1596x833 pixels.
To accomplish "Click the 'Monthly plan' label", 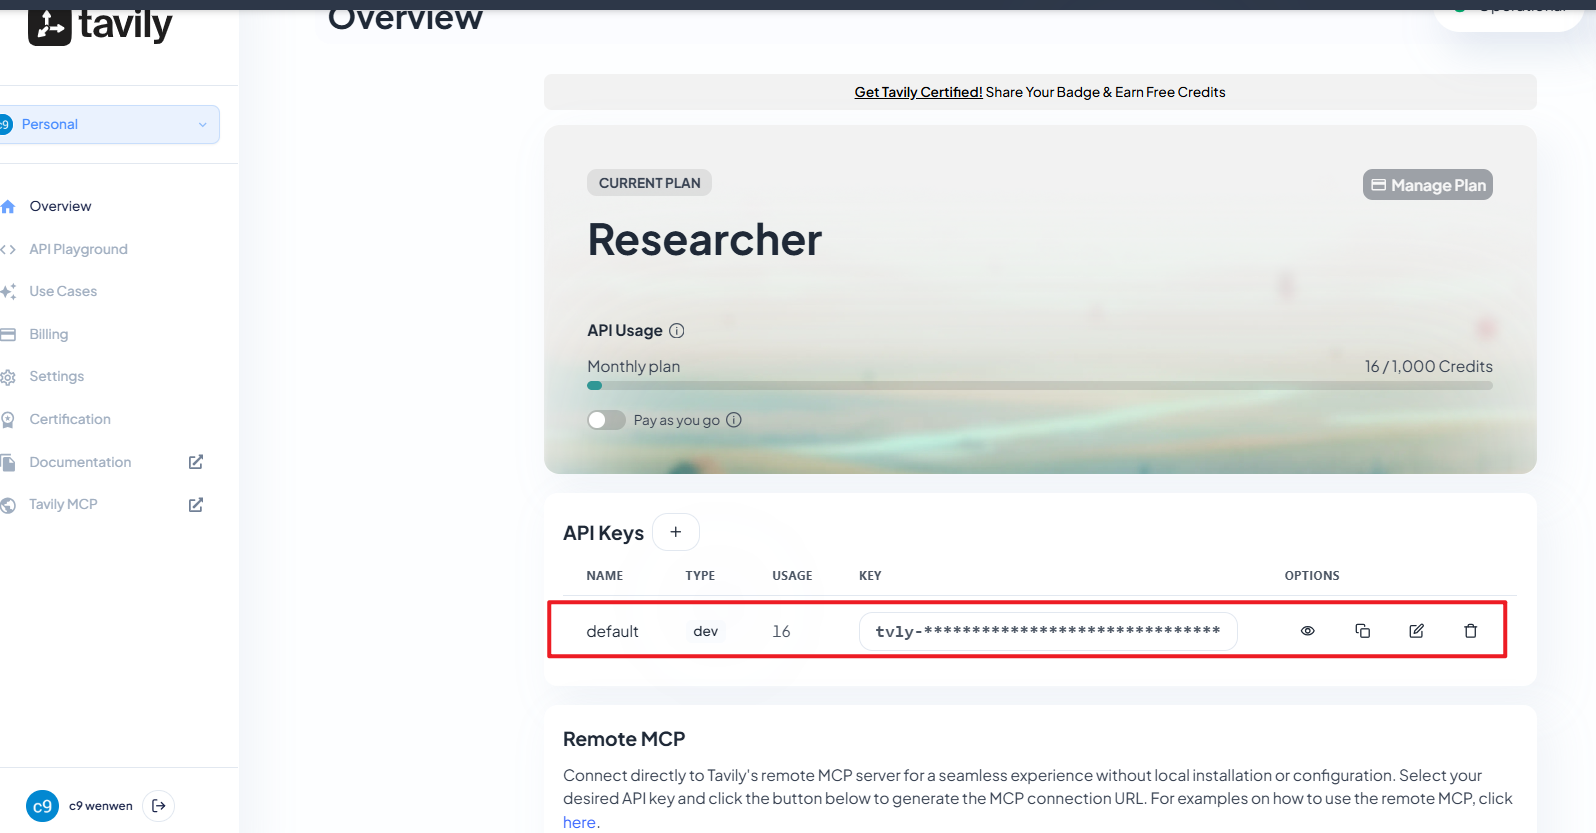I will (633, 367).
